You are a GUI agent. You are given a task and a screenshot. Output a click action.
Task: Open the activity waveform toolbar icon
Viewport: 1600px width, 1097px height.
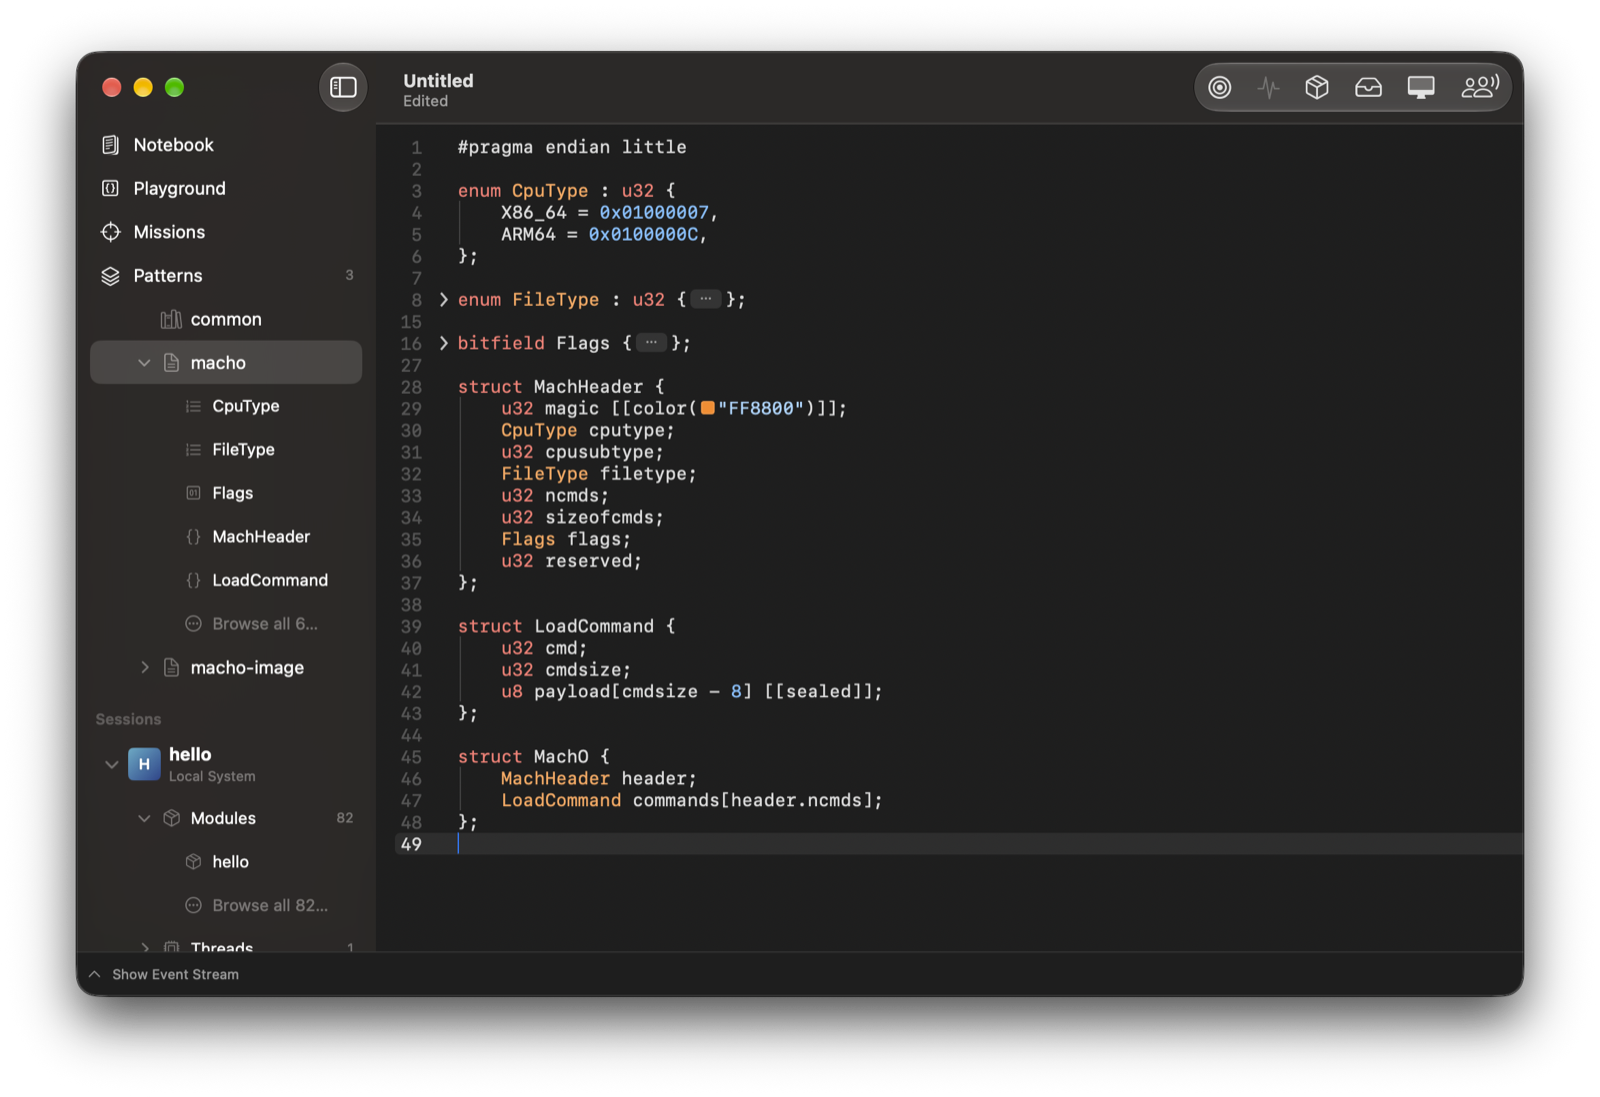point(1268,87)
